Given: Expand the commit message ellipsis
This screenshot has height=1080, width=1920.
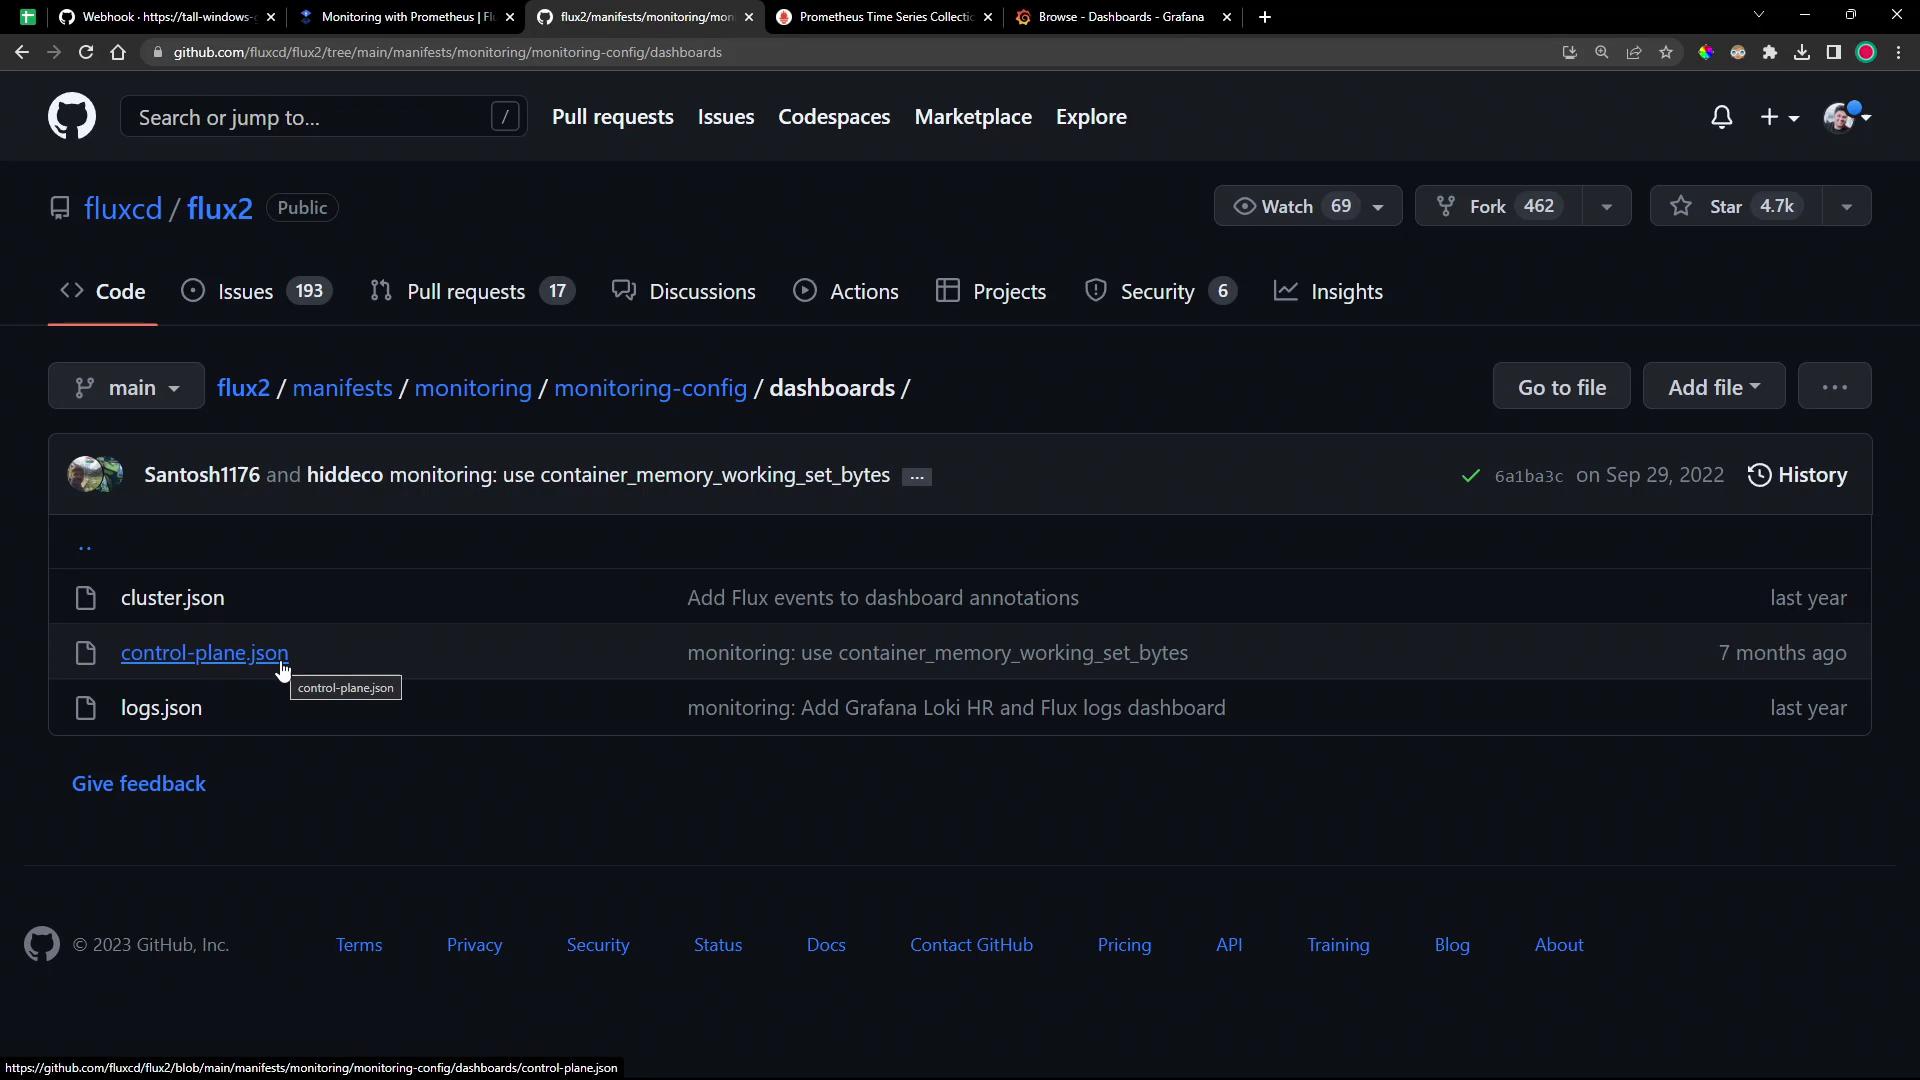Looking at the screenshot, I should coord(916,477).
